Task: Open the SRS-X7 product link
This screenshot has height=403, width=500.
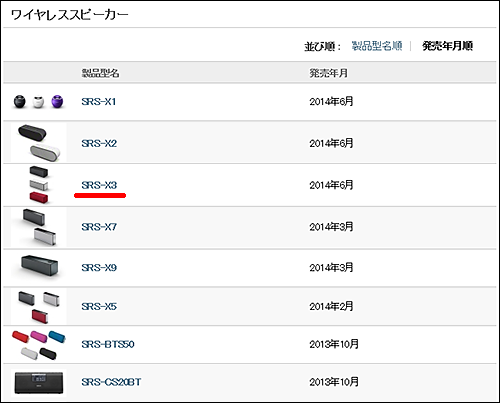Action: click(99, 227)
